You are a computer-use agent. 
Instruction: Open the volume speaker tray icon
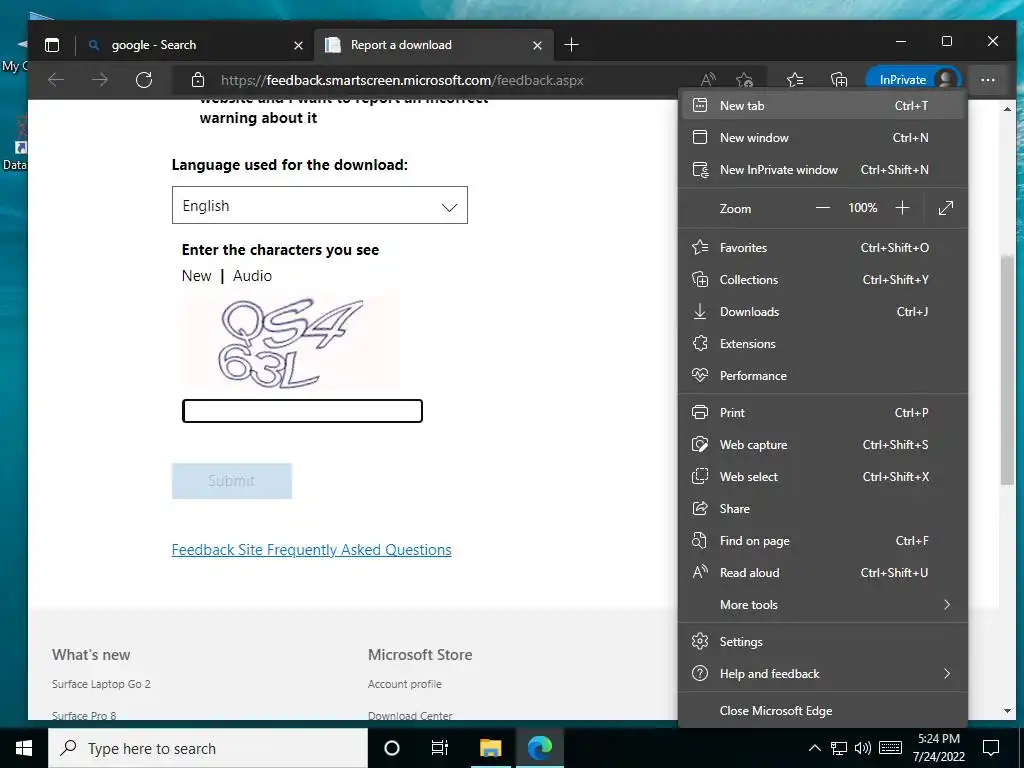863,748
